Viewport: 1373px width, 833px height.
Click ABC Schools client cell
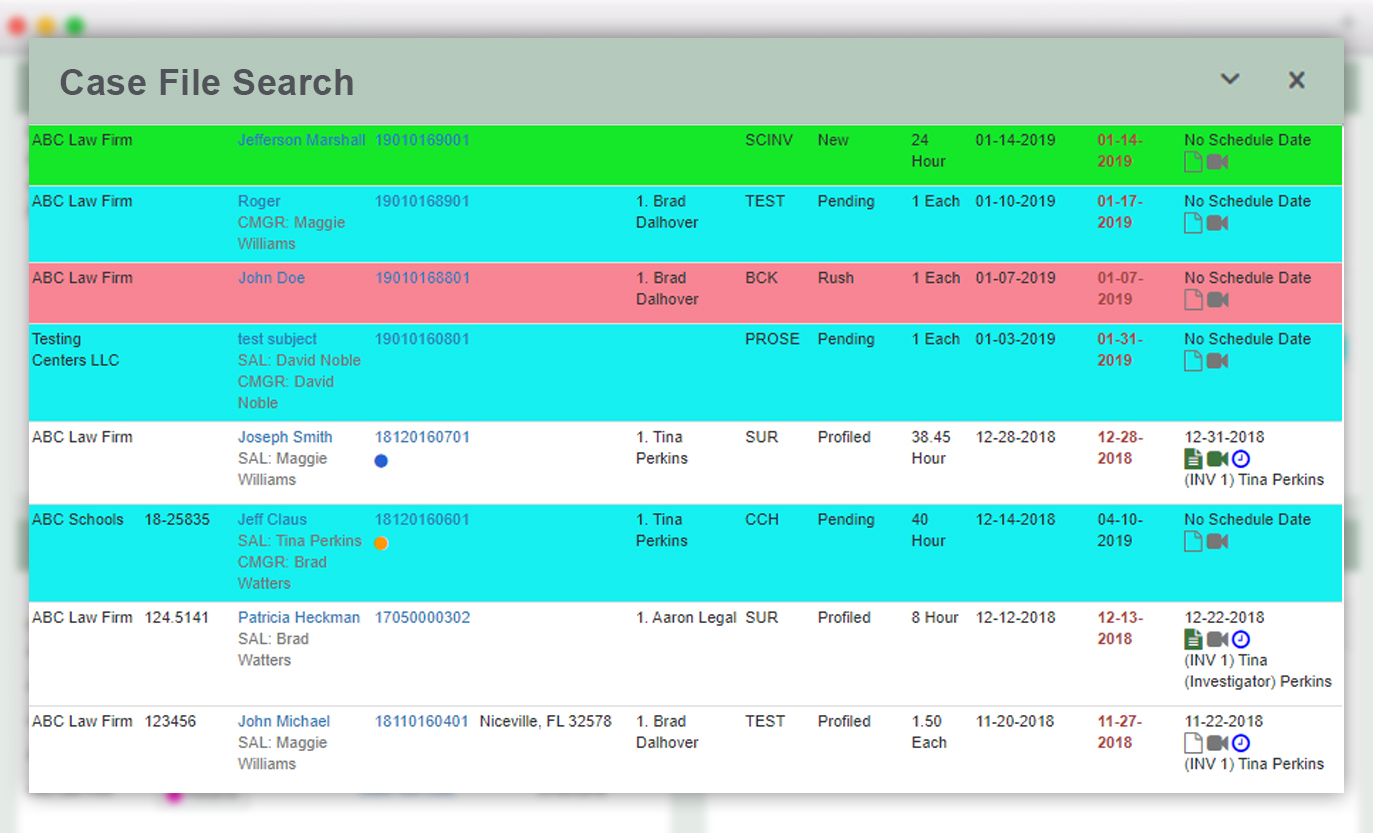78,519
